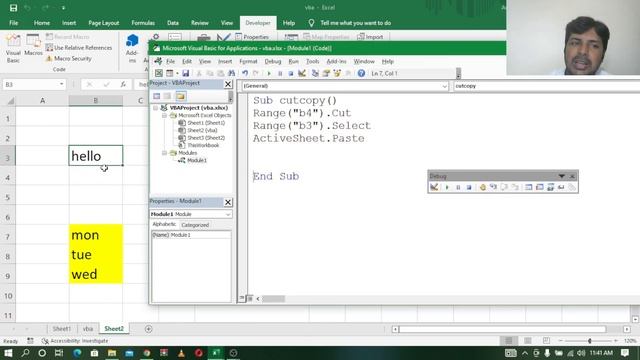Open the VBA Insert menu

(225, 62)
